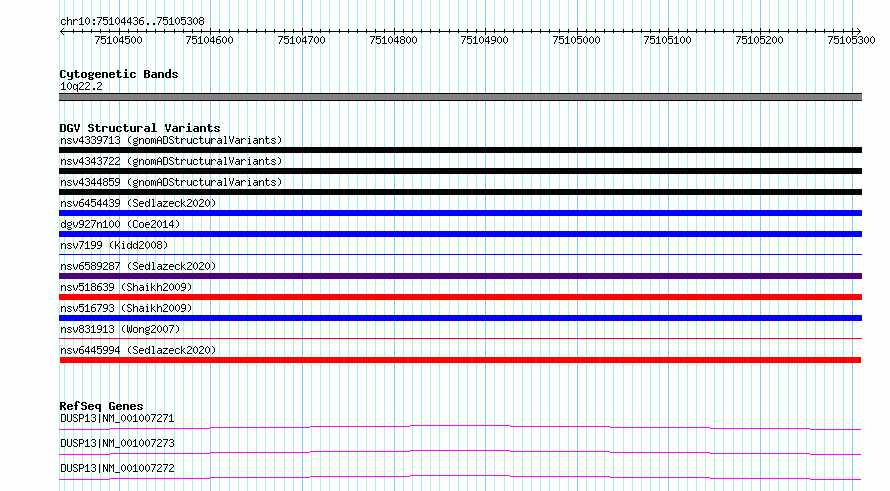Open nsv516793 (Shaikh2009) variant label
890x491 pixels.
pyautogui.click(x=126, y=308)
